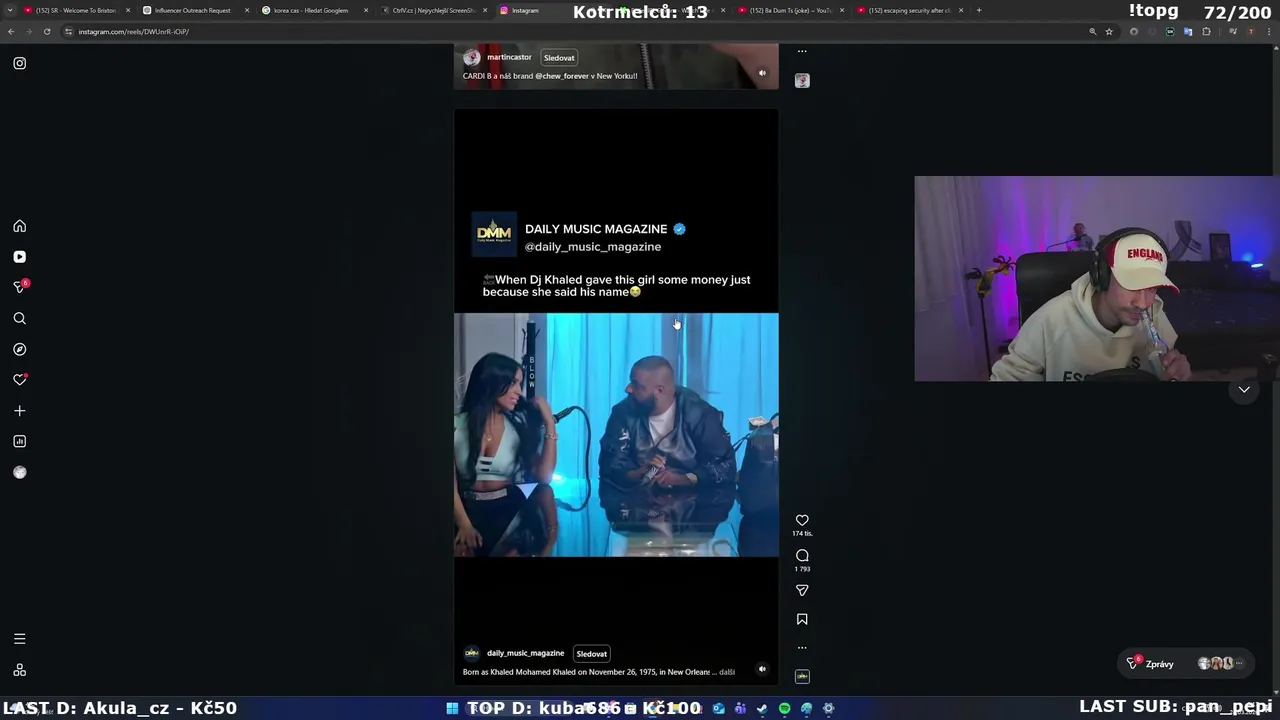The image size is (1280, 720).
Task: Open Instagram home from sidebar
Action: click(x=19, y=226)
